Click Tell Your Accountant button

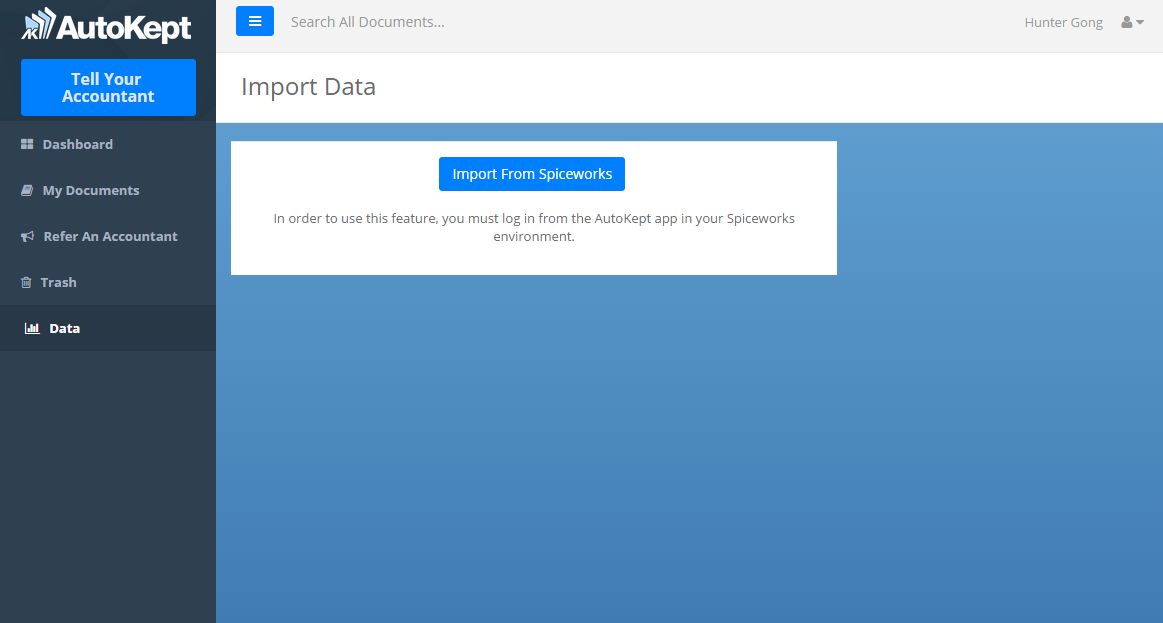coord(108,88)
